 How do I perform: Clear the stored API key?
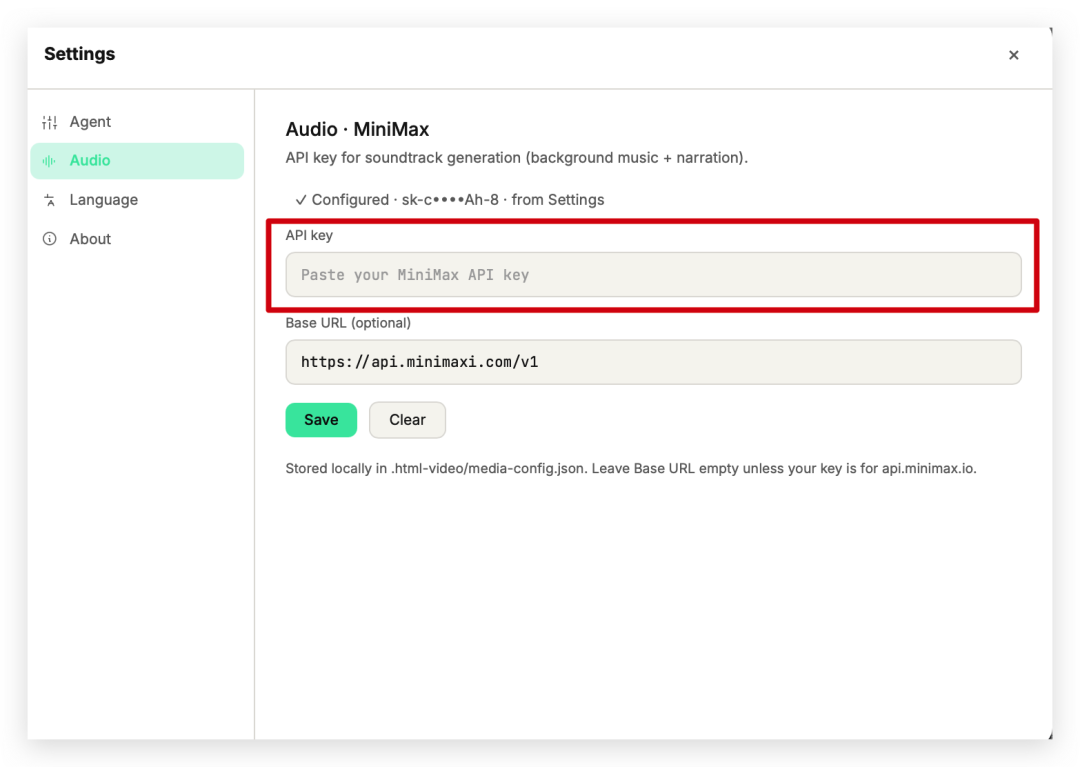[x=407, y=420]
